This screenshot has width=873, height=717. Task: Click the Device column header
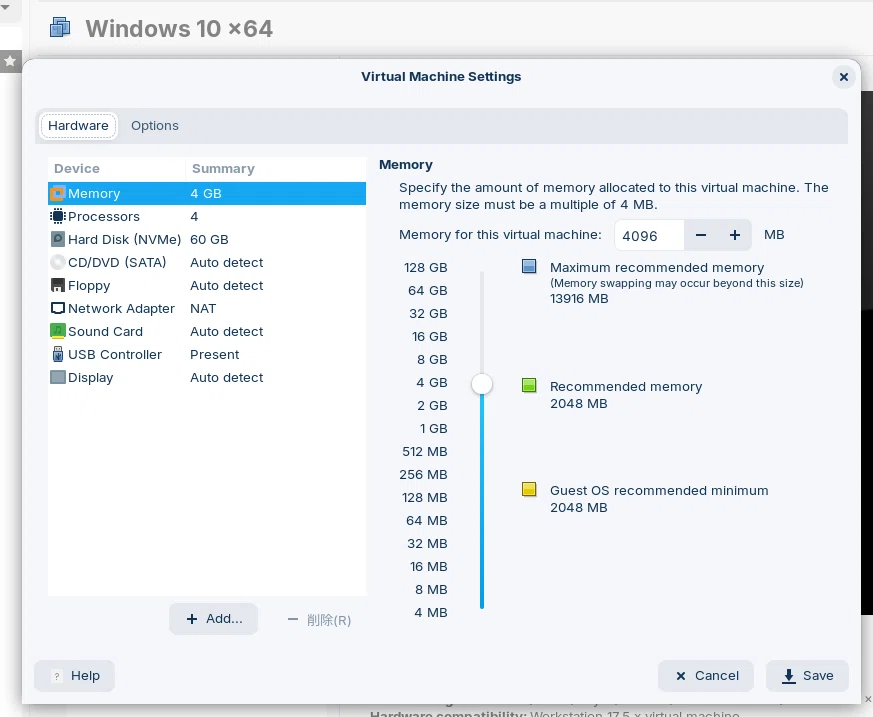77,168
